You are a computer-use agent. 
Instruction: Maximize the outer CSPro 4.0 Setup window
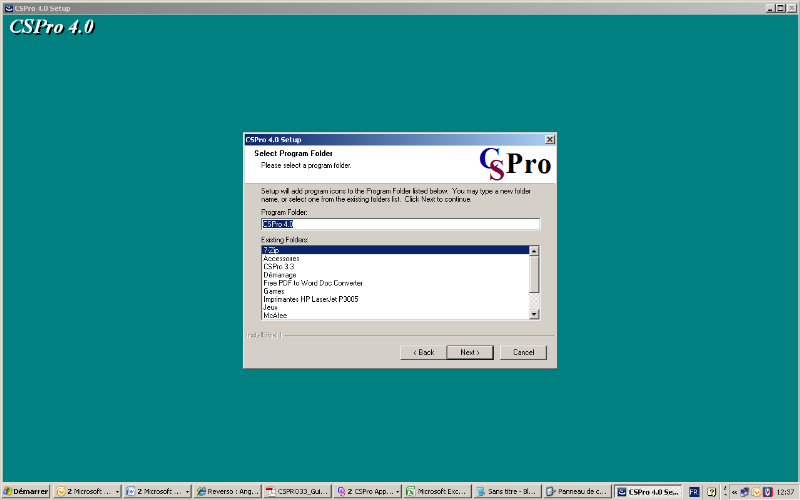tap(780, 8)
